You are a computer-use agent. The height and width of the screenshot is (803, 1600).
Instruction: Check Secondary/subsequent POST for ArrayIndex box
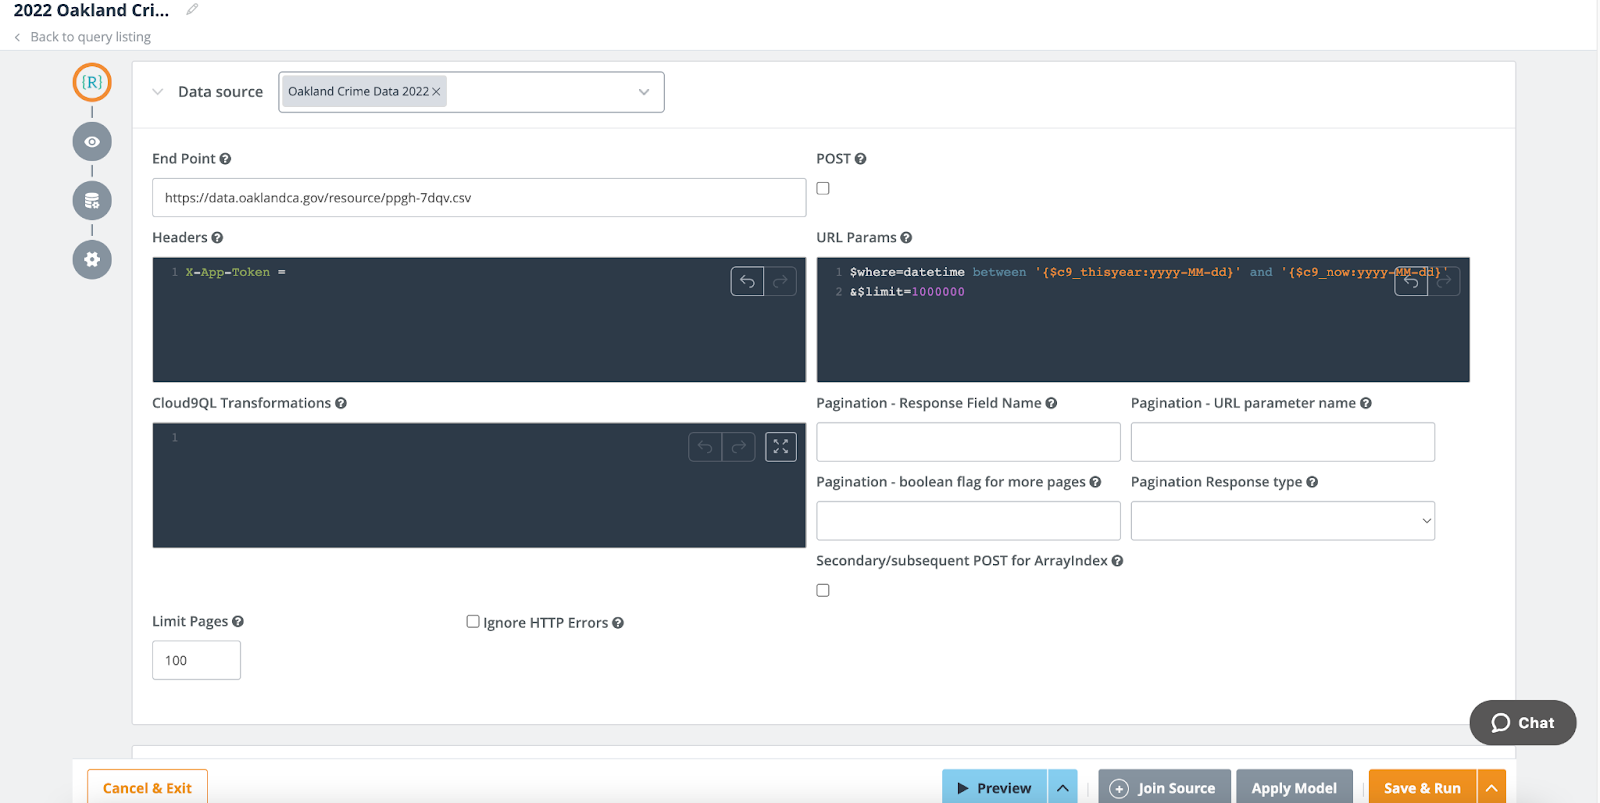tap(823, 590)
